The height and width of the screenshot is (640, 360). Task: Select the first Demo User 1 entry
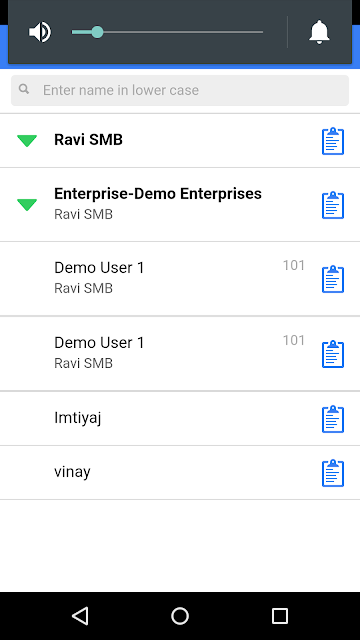[180, 279]
